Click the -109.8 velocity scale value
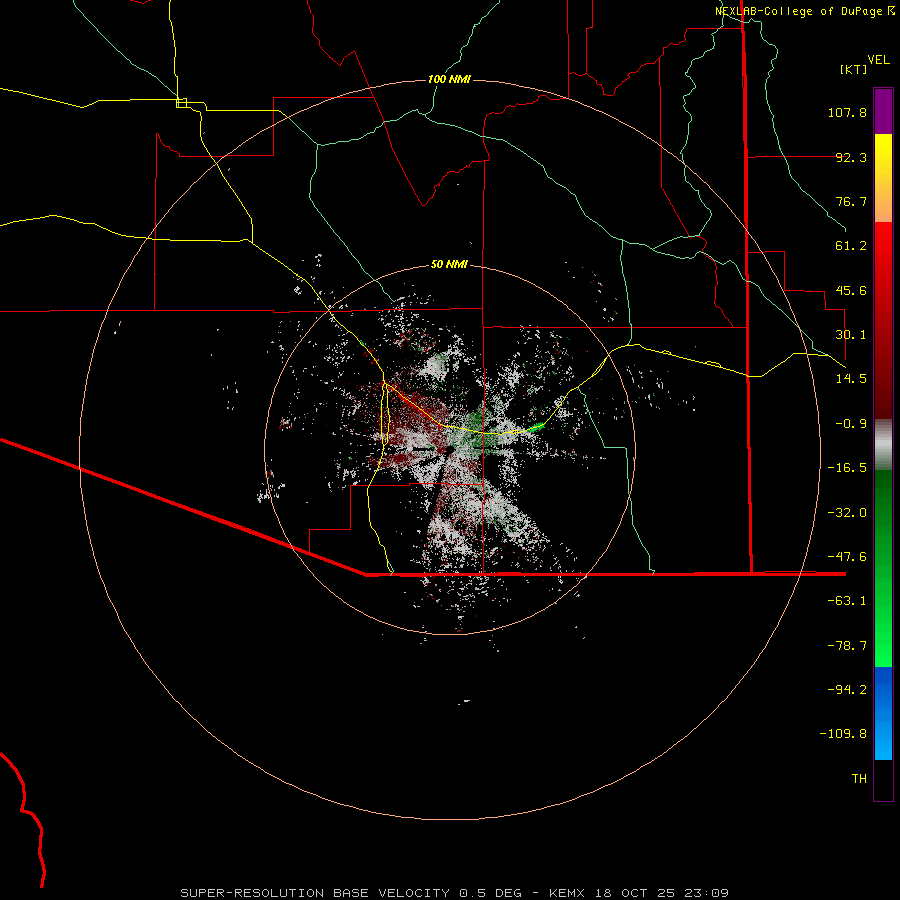The width and height of the screenshot is (900, 900). click(843, 734)
